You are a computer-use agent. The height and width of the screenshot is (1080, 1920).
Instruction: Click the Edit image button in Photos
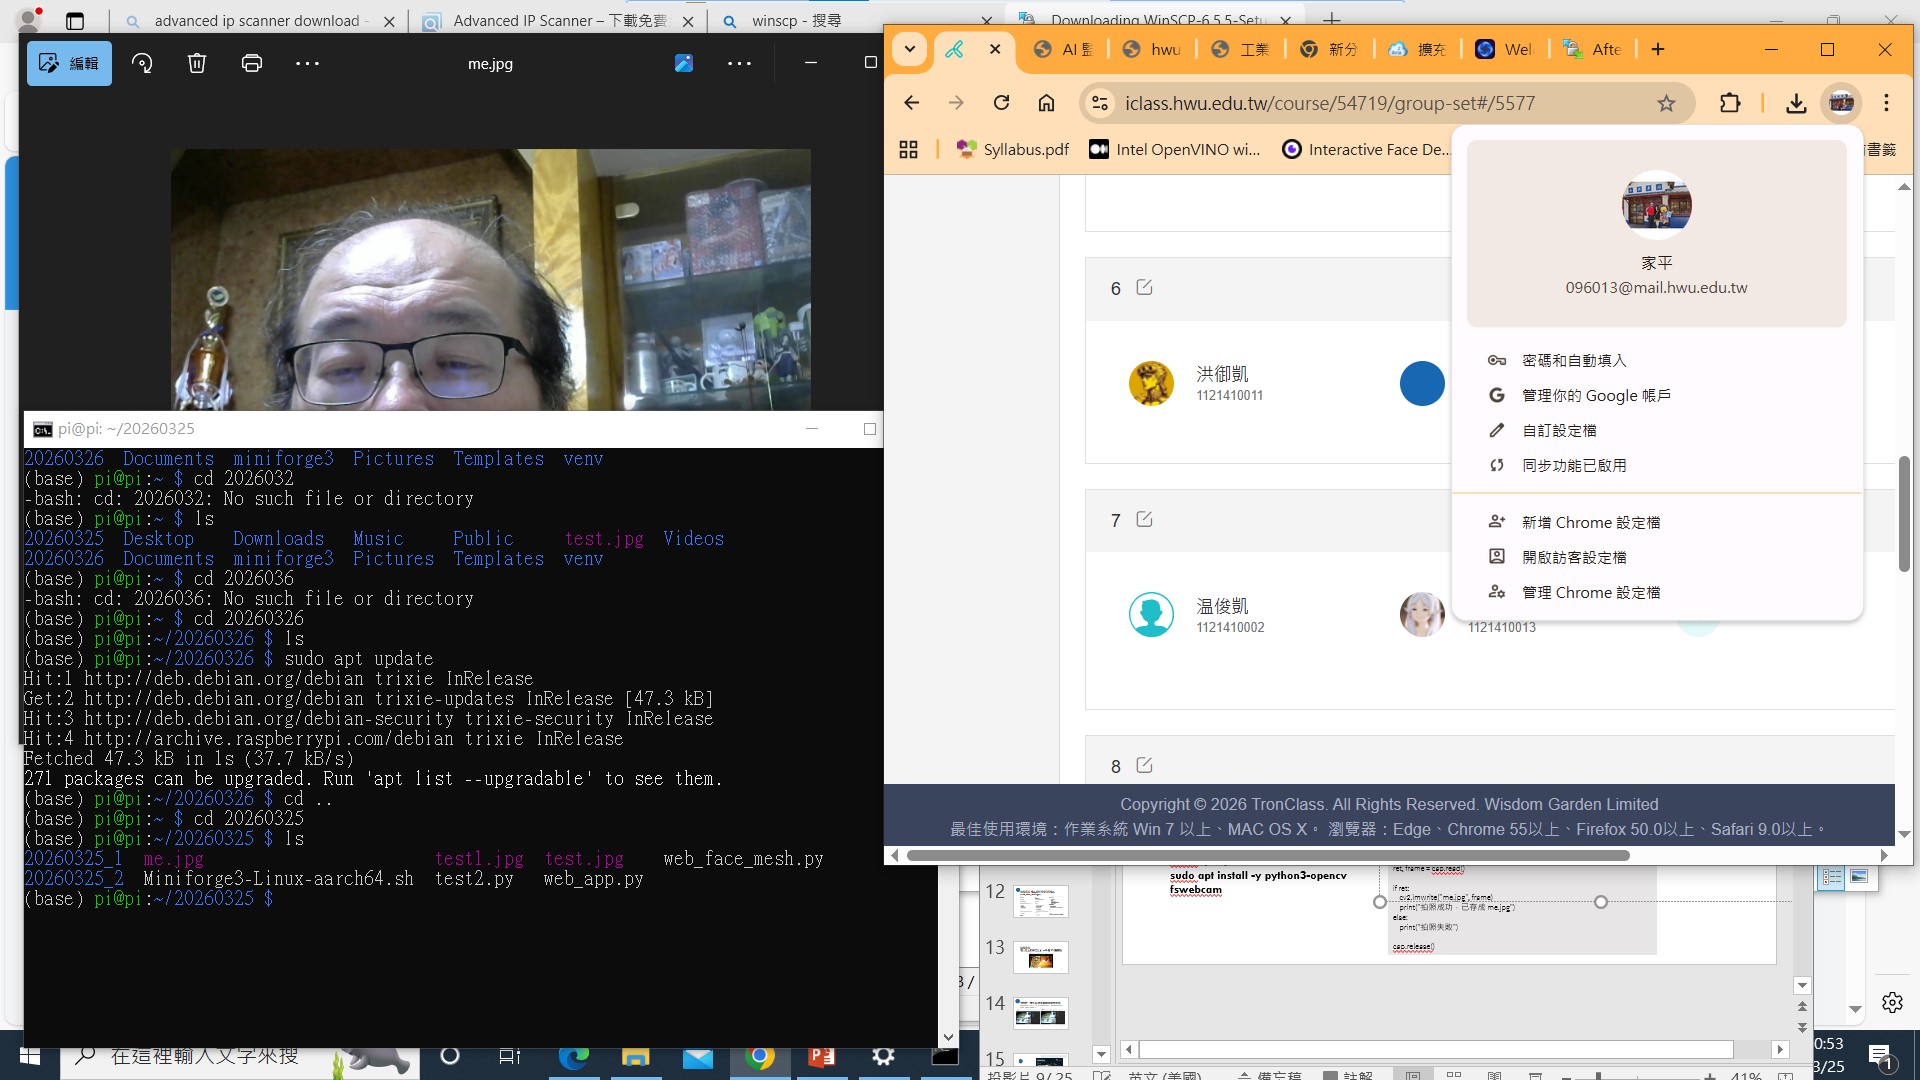(69, 63)
